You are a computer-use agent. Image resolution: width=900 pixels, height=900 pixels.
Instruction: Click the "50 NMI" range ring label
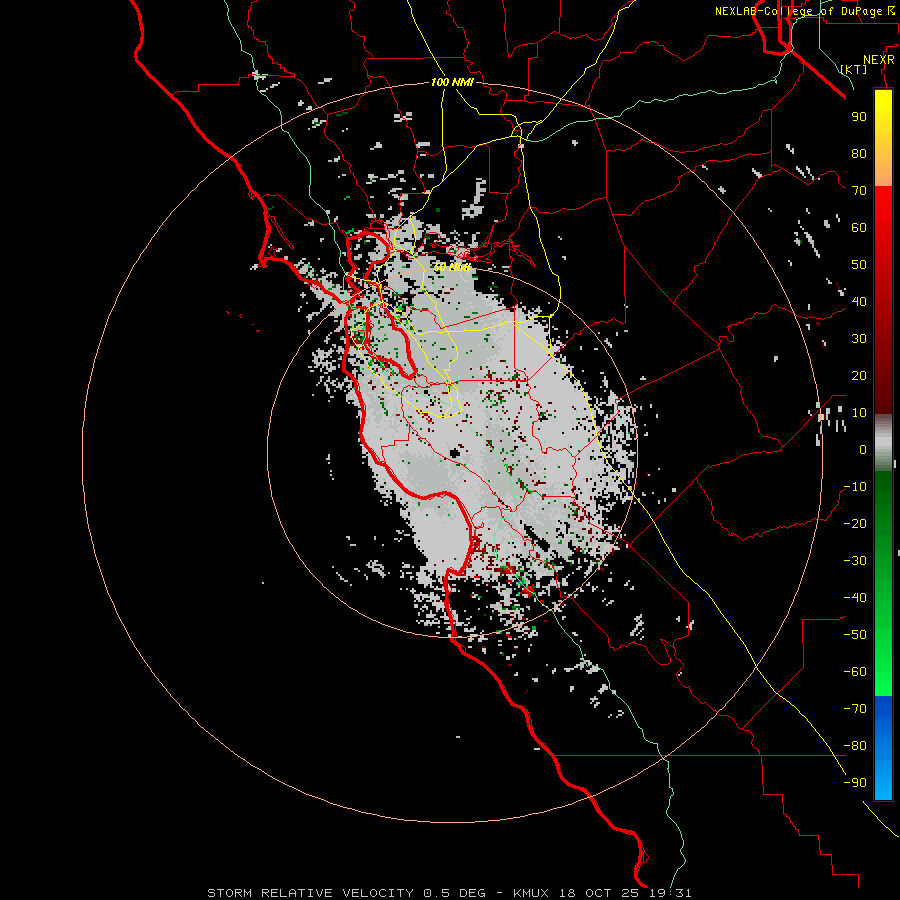[452, 267]
